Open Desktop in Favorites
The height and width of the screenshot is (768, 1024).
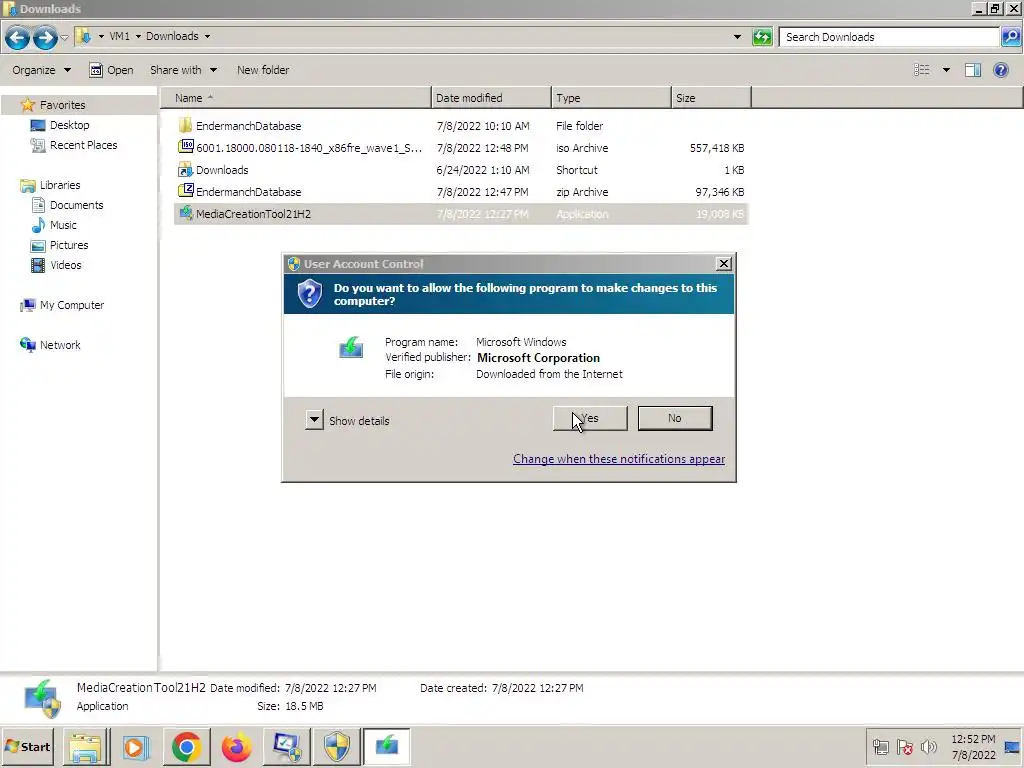(x=69, y=125)
